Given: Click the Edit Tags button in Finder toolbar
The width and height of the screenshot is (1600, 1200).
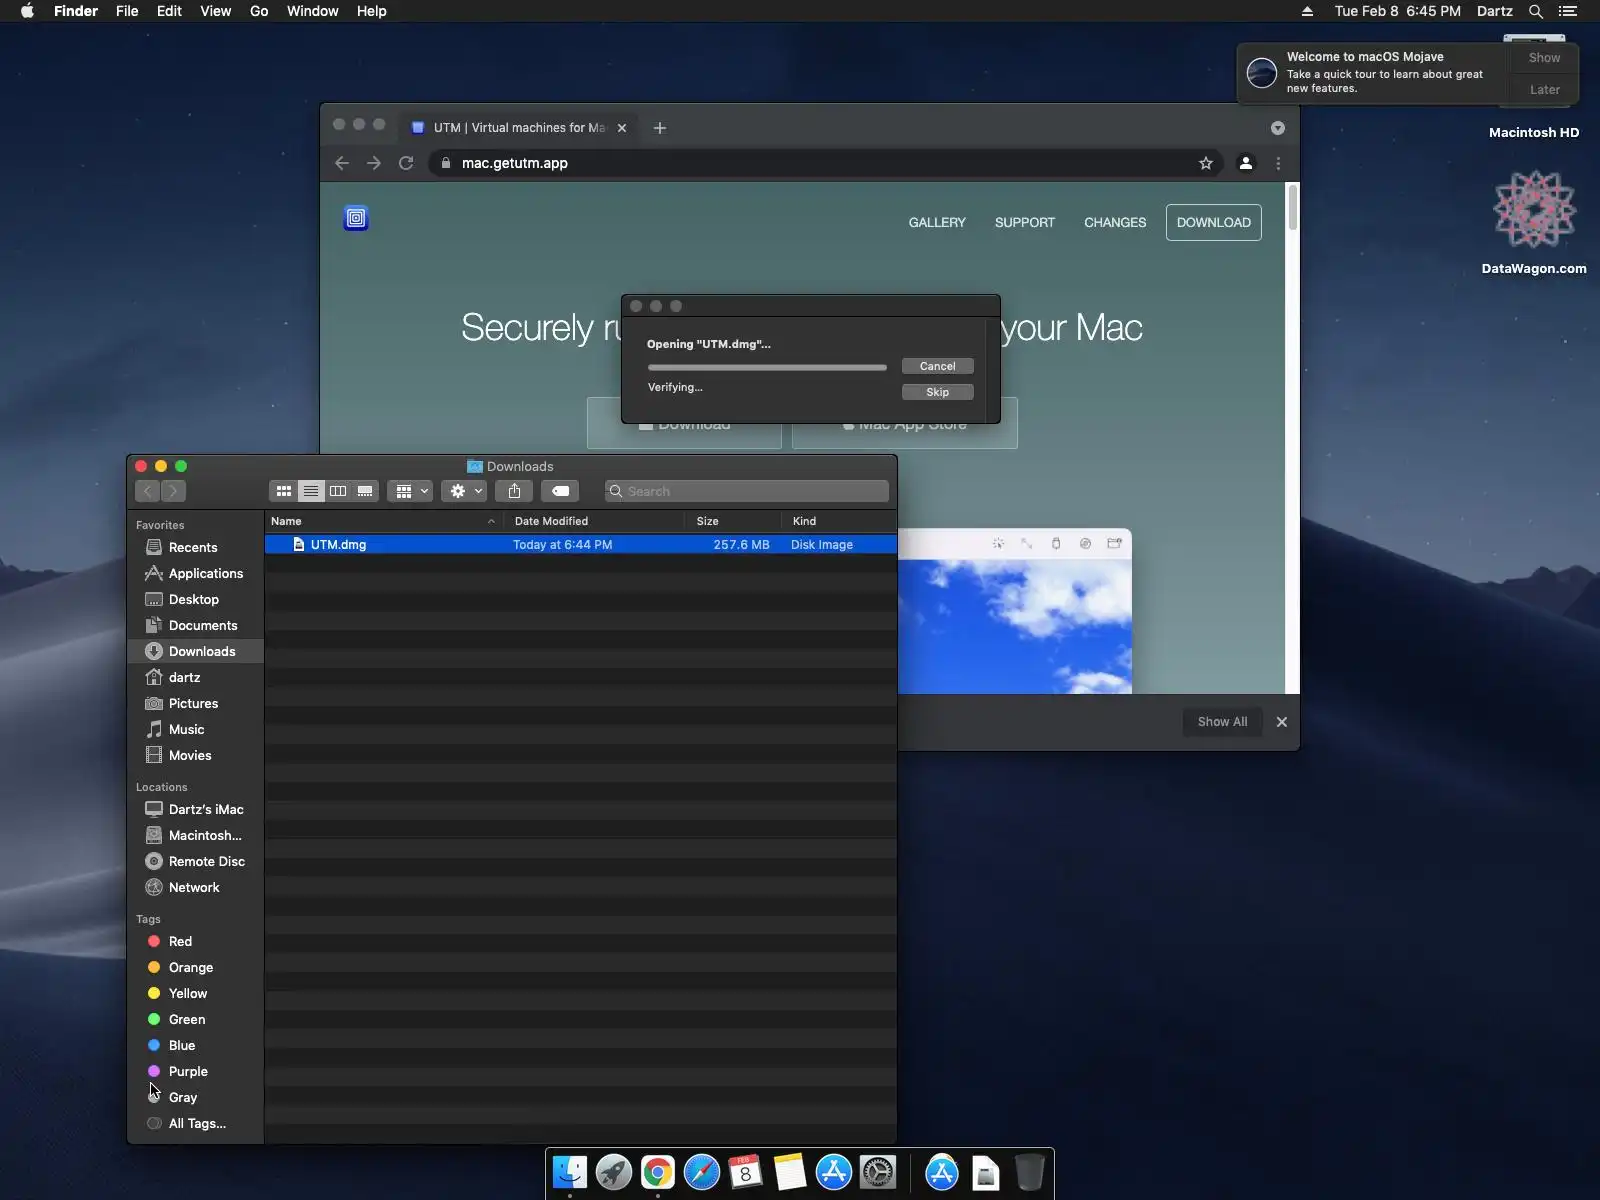Looking at the screenshot, I should [561, 491].
